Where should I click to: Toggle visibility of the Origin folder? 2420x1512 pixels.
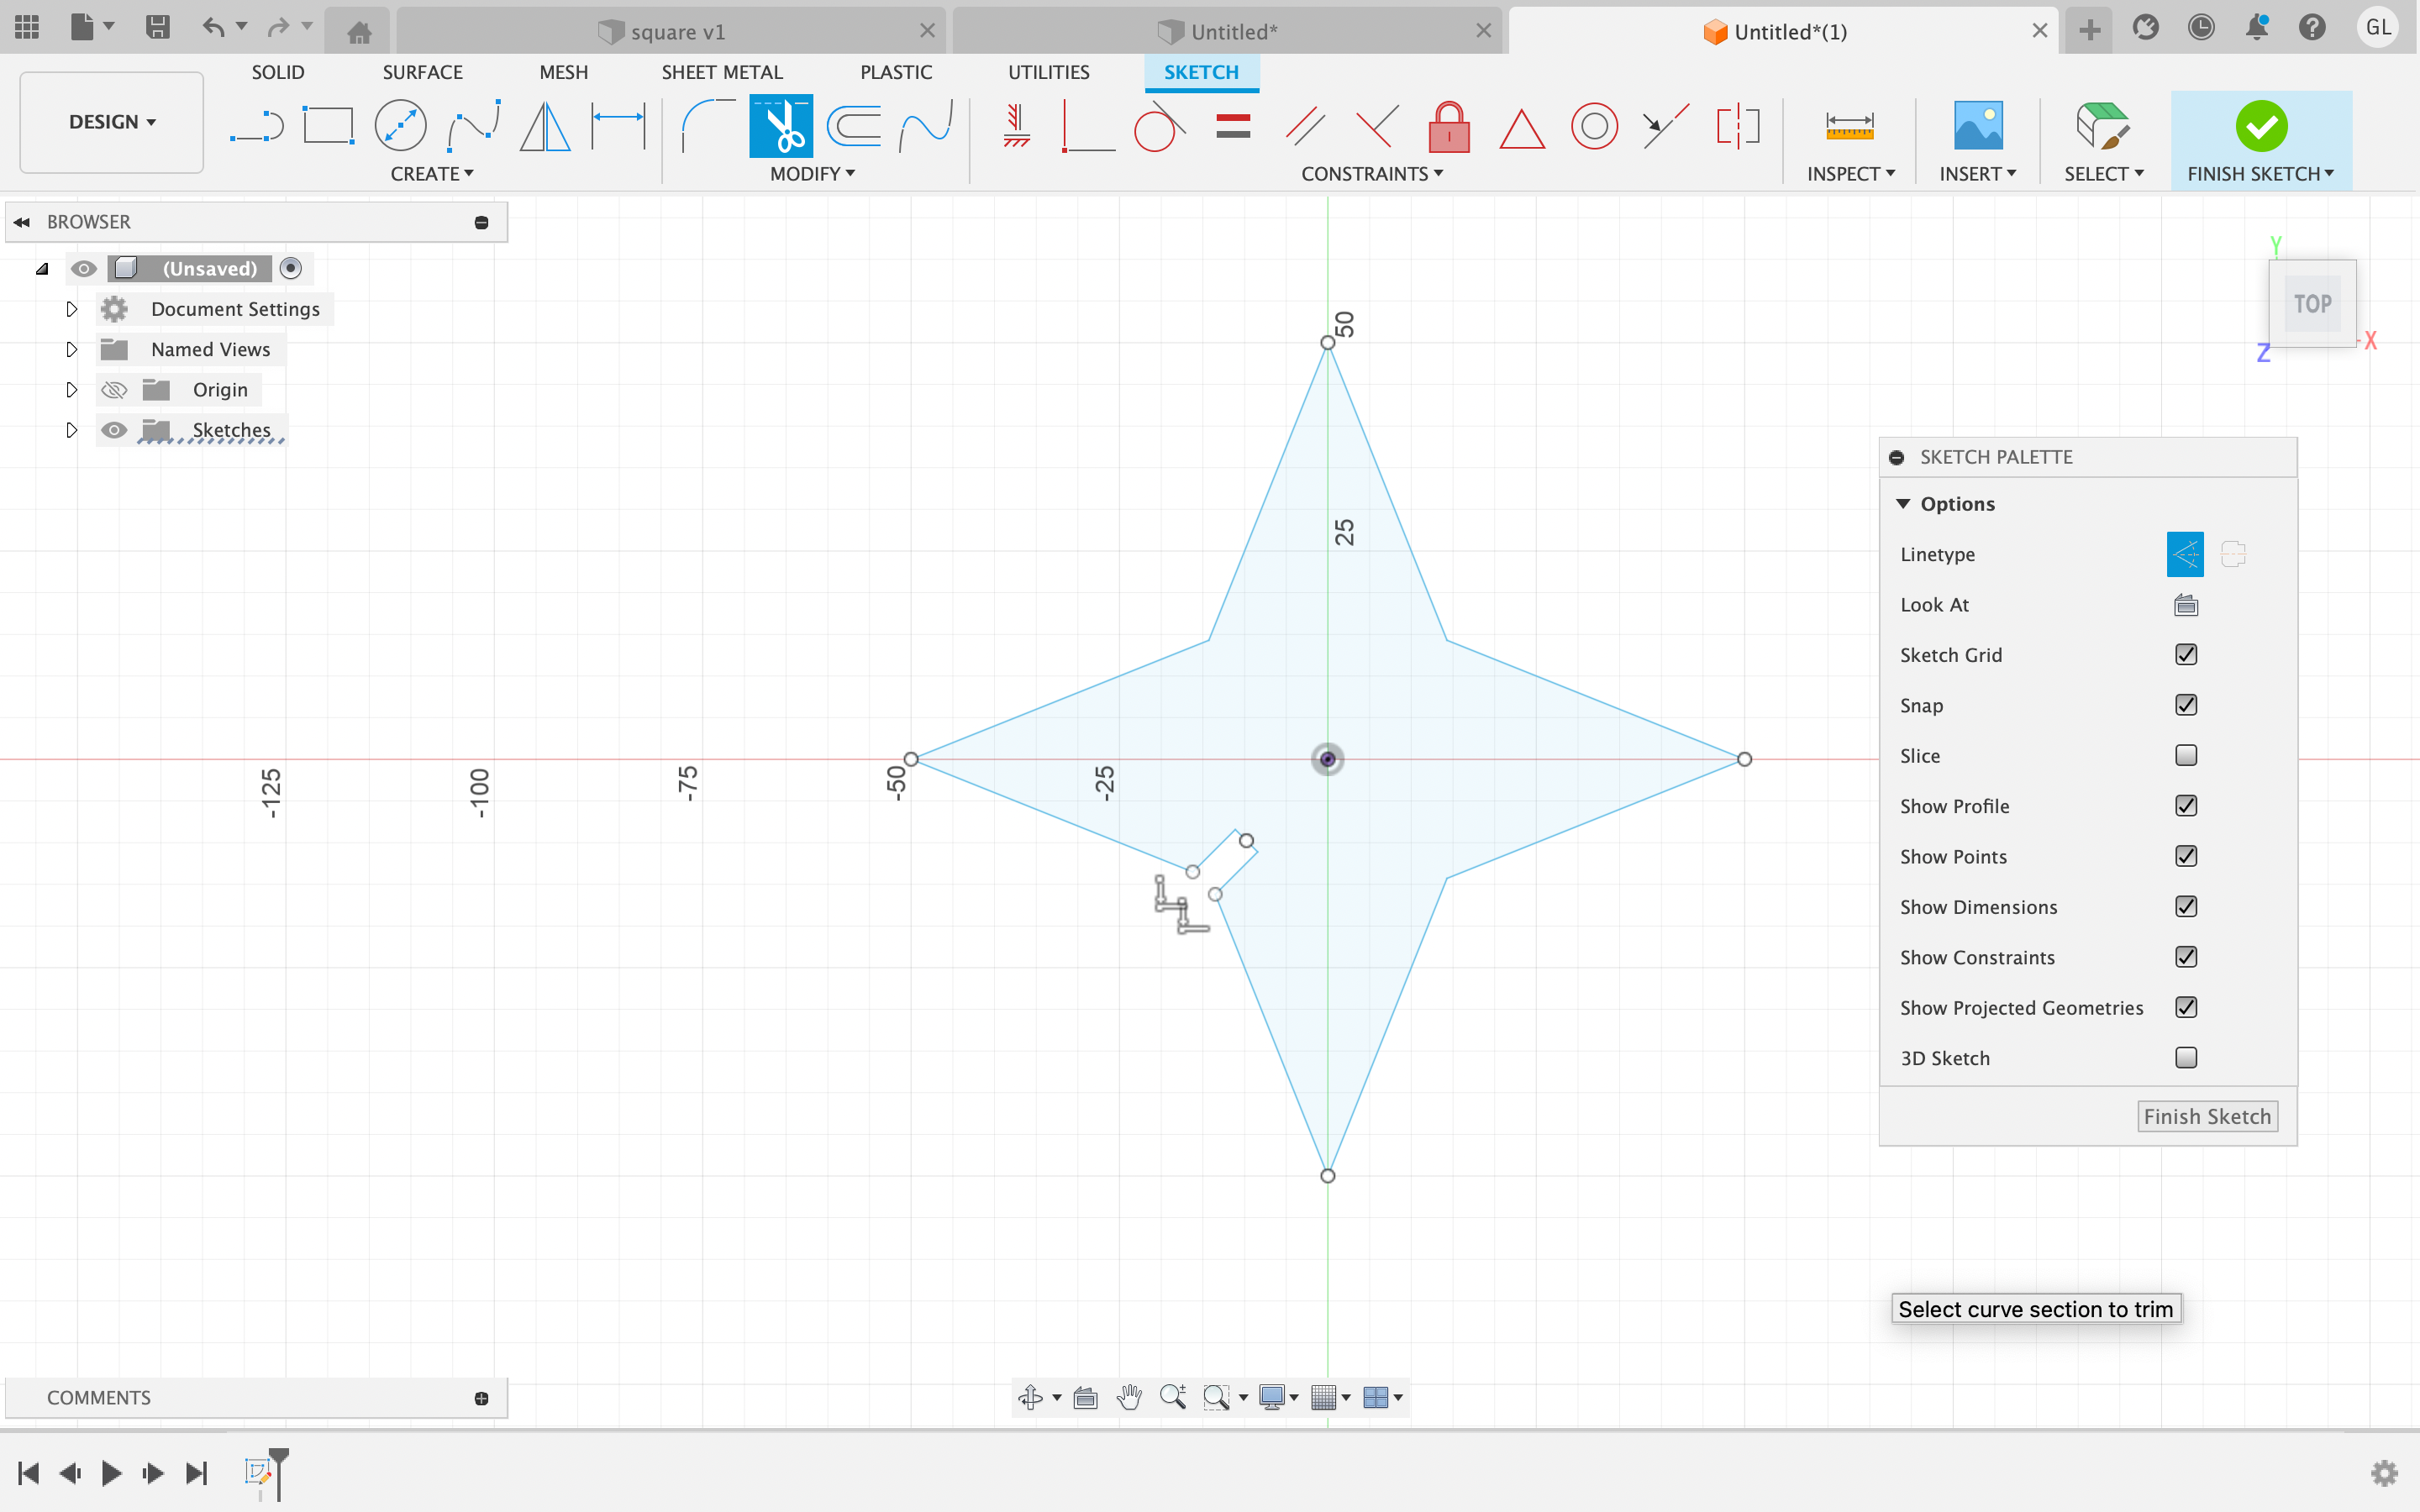(x=114, y=390)
